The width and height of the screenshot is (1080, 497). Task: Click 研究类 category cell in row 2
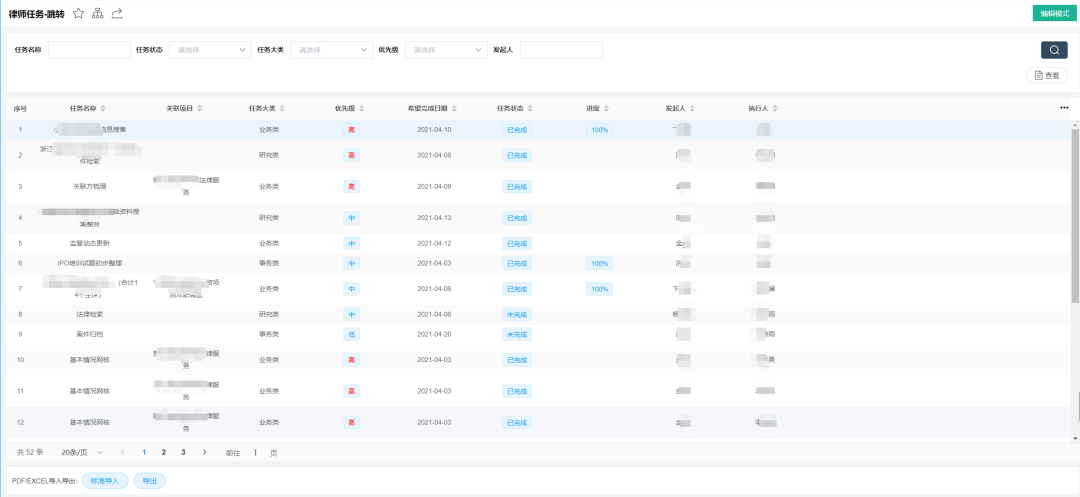[x=269, y=155]
